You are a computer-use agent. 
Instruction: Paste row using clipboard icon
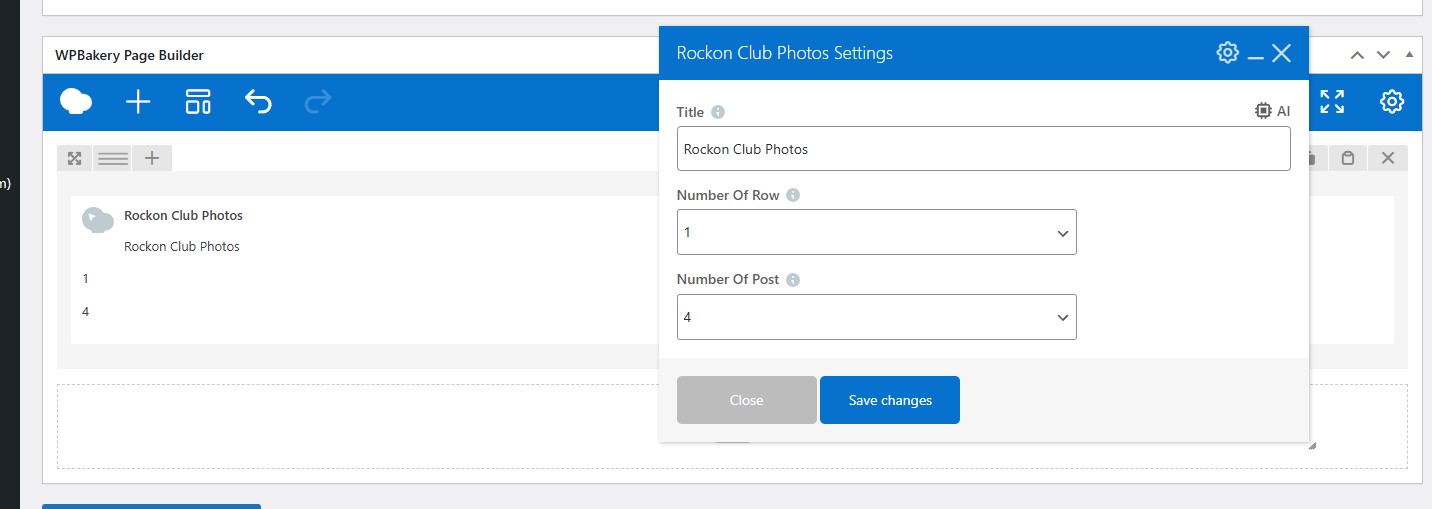click(1348, 158)
